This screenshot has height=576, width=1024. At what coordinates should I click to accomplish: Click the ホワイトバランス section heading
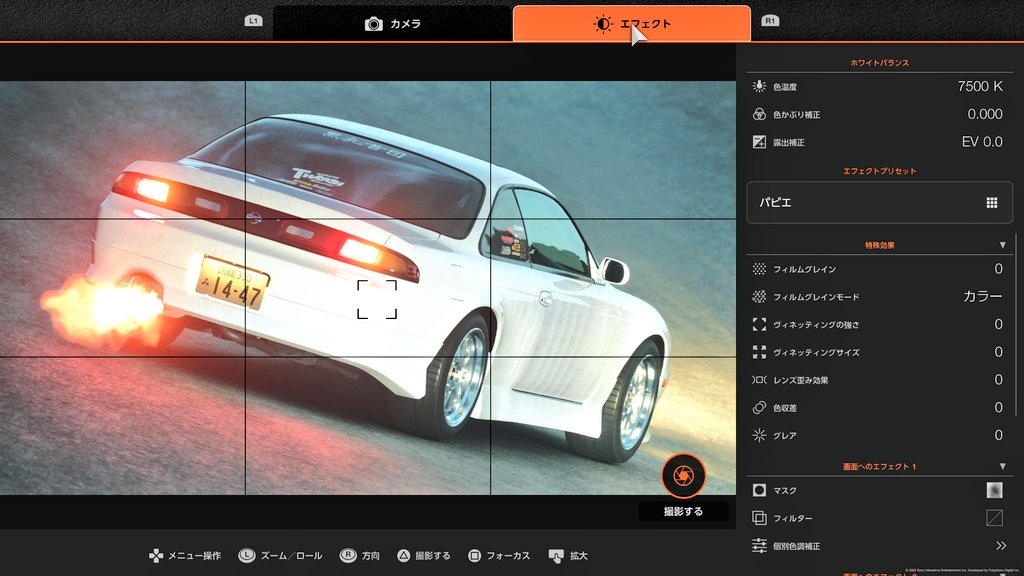tap(879, 63)
